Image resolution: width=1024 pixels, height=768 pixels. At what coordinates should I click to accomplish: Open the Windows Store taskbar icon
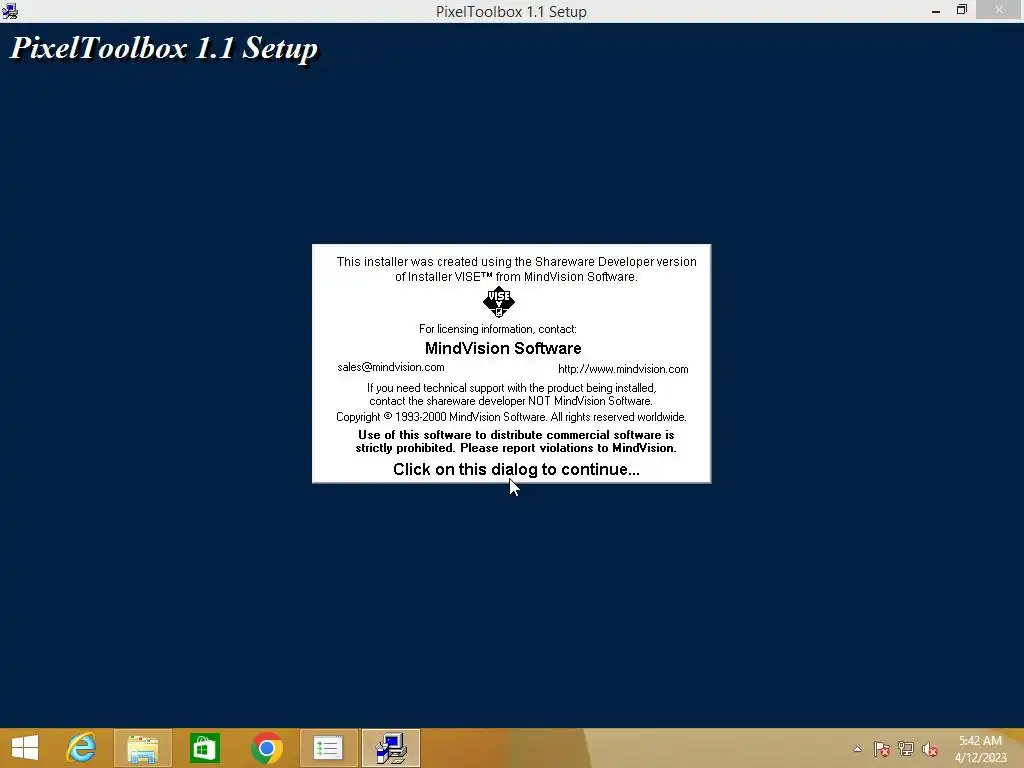point(204,748)
